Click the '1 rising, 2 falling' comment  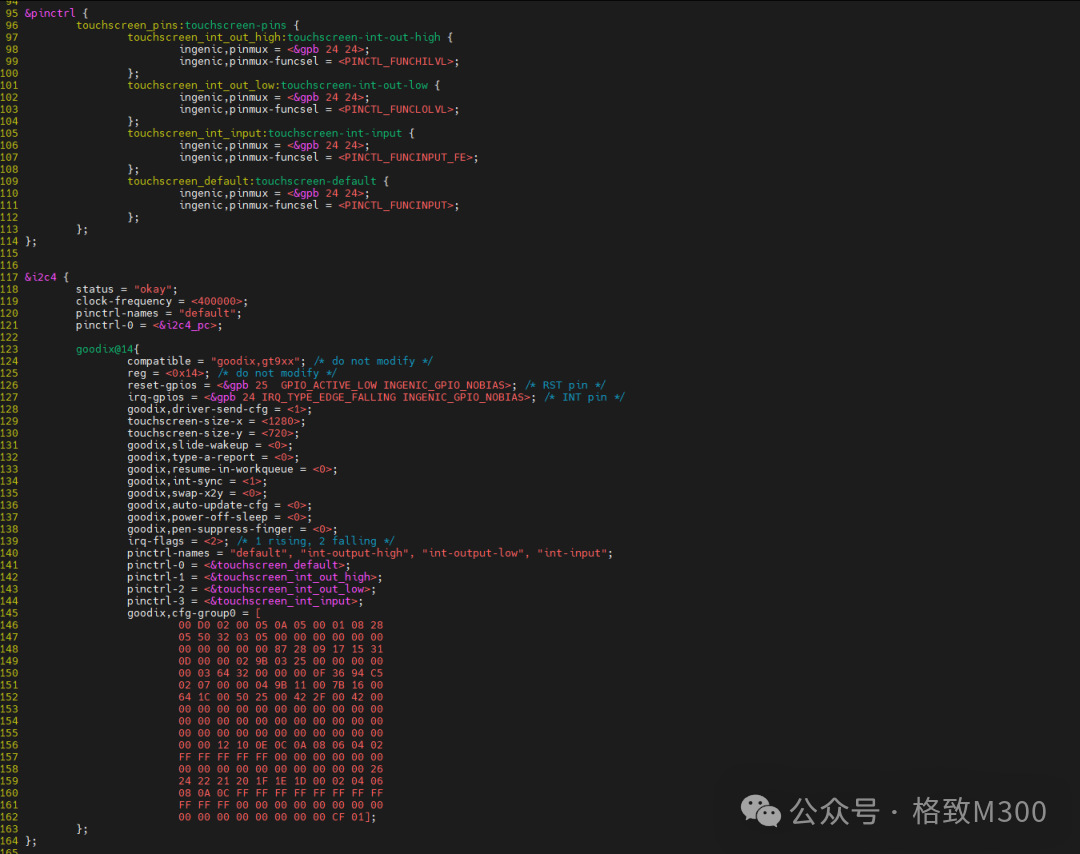316,541
